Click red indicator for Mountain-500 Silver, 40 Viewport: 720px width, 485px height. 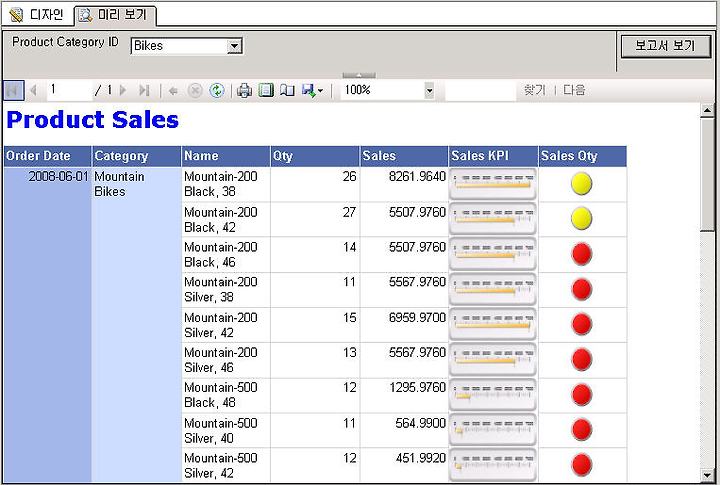581,430
